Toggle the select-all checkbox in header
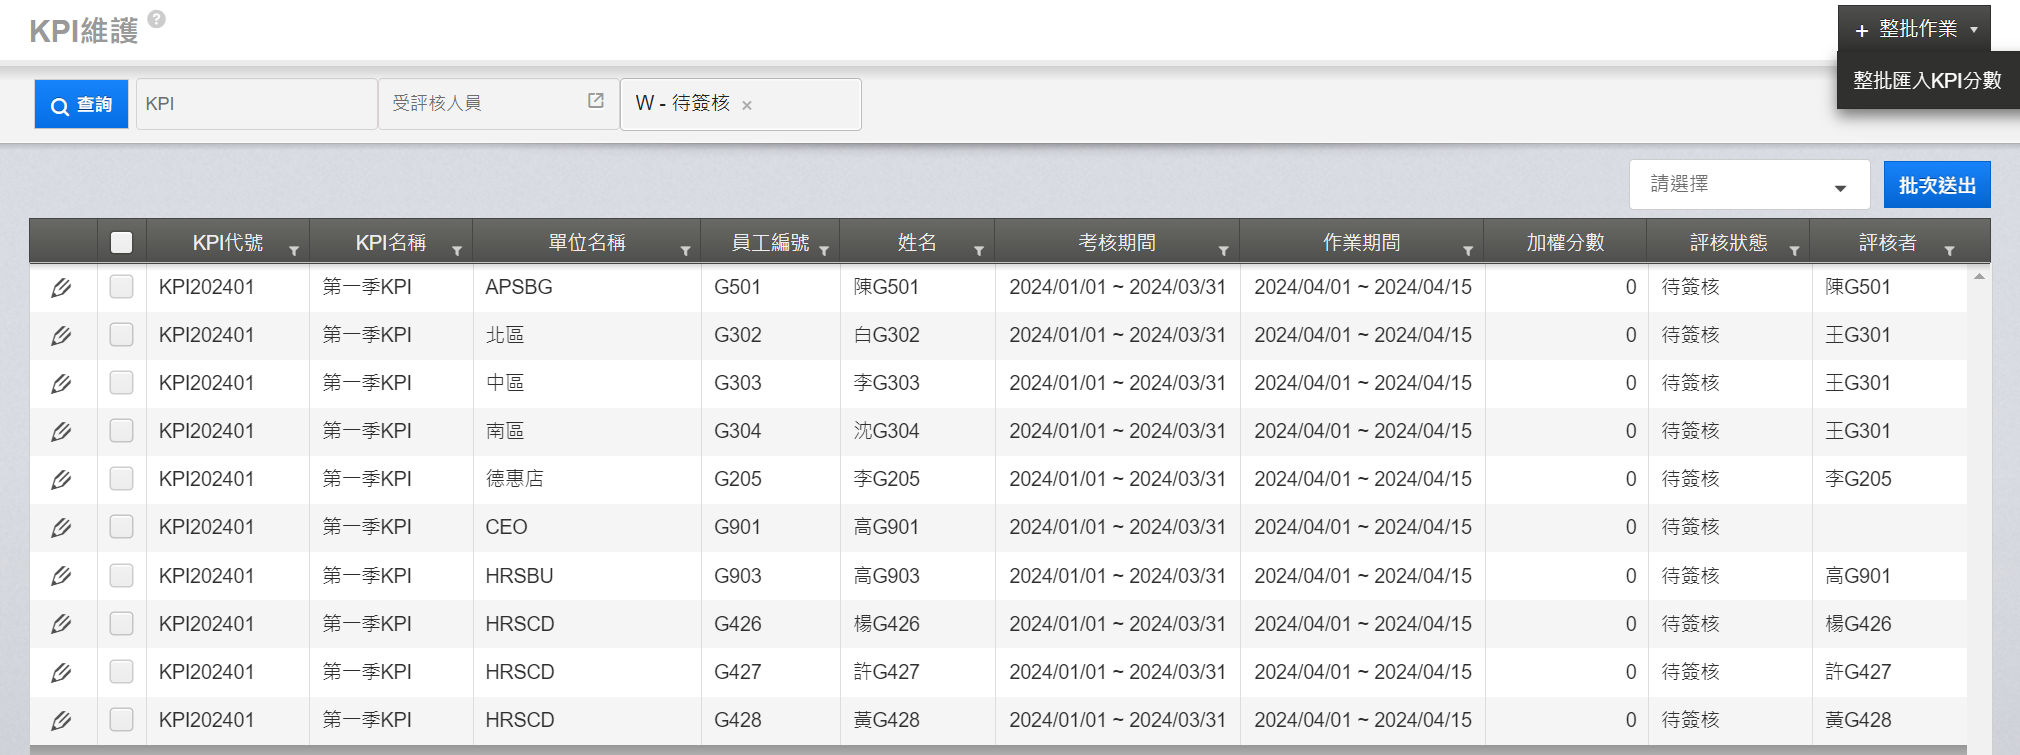 point(121,242)
